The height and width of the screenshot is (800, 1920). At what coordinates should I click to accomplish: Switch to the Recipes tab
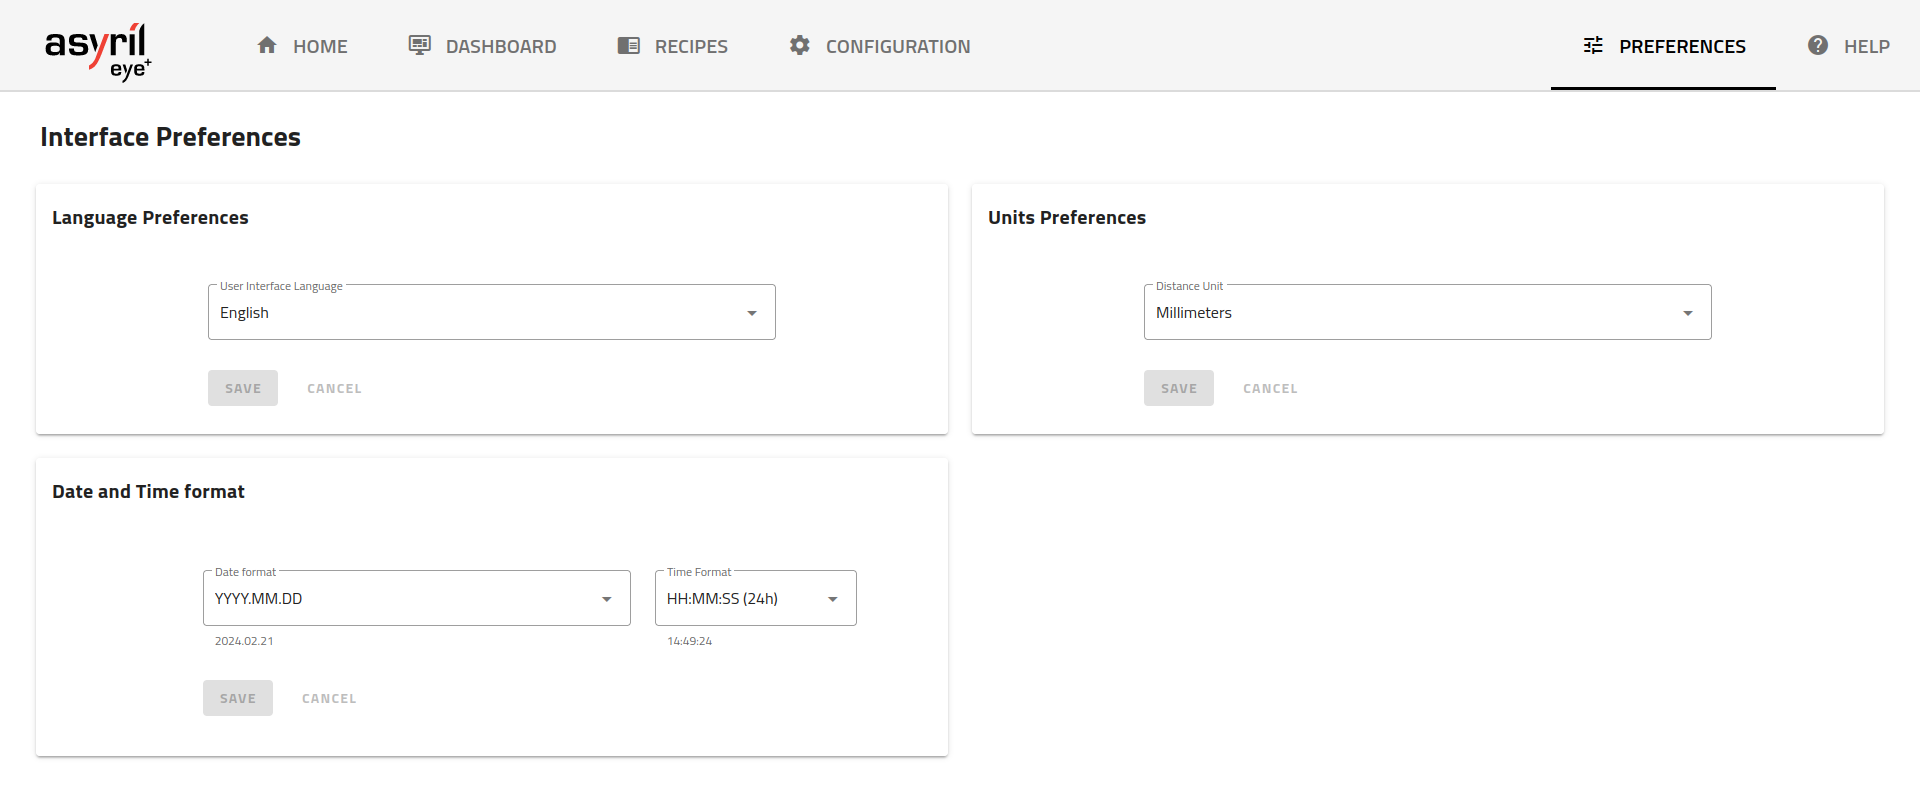click(690, 46)
